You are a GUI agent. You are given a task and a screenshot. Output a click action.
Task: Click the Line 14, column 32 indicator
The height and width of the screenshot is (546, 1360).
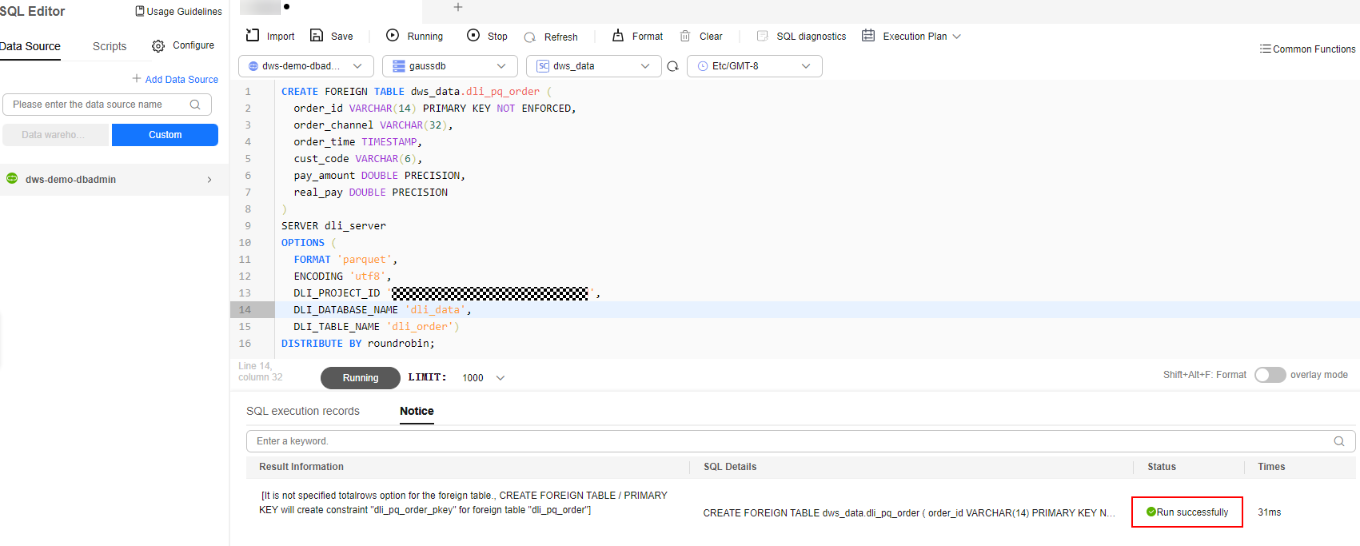[260, 371]
